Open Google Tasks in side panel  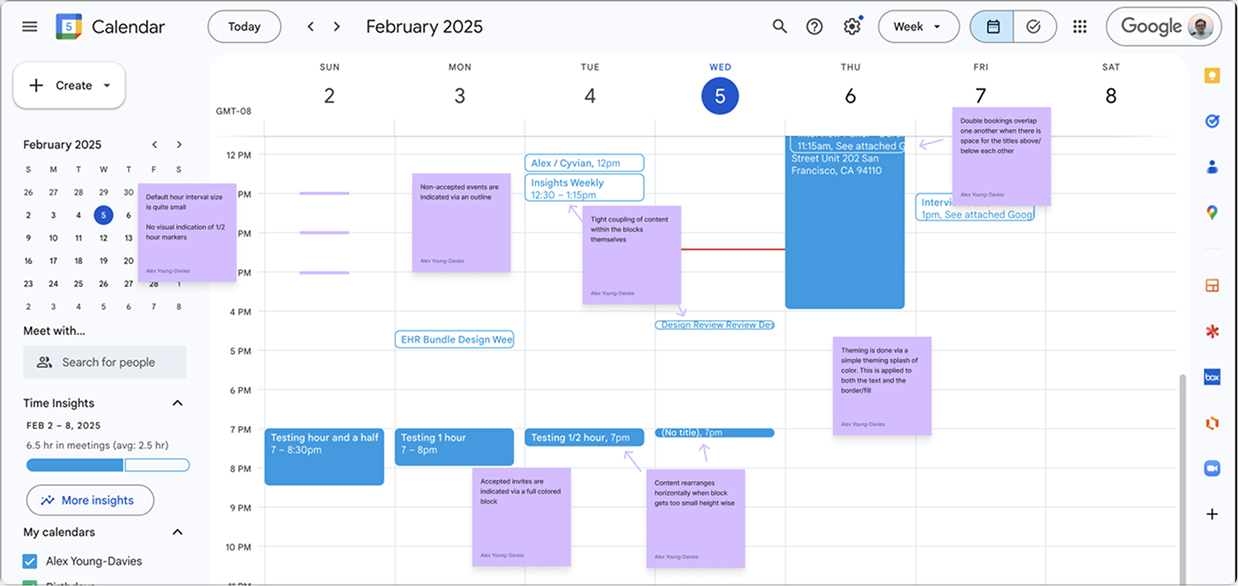point(1212,121)
